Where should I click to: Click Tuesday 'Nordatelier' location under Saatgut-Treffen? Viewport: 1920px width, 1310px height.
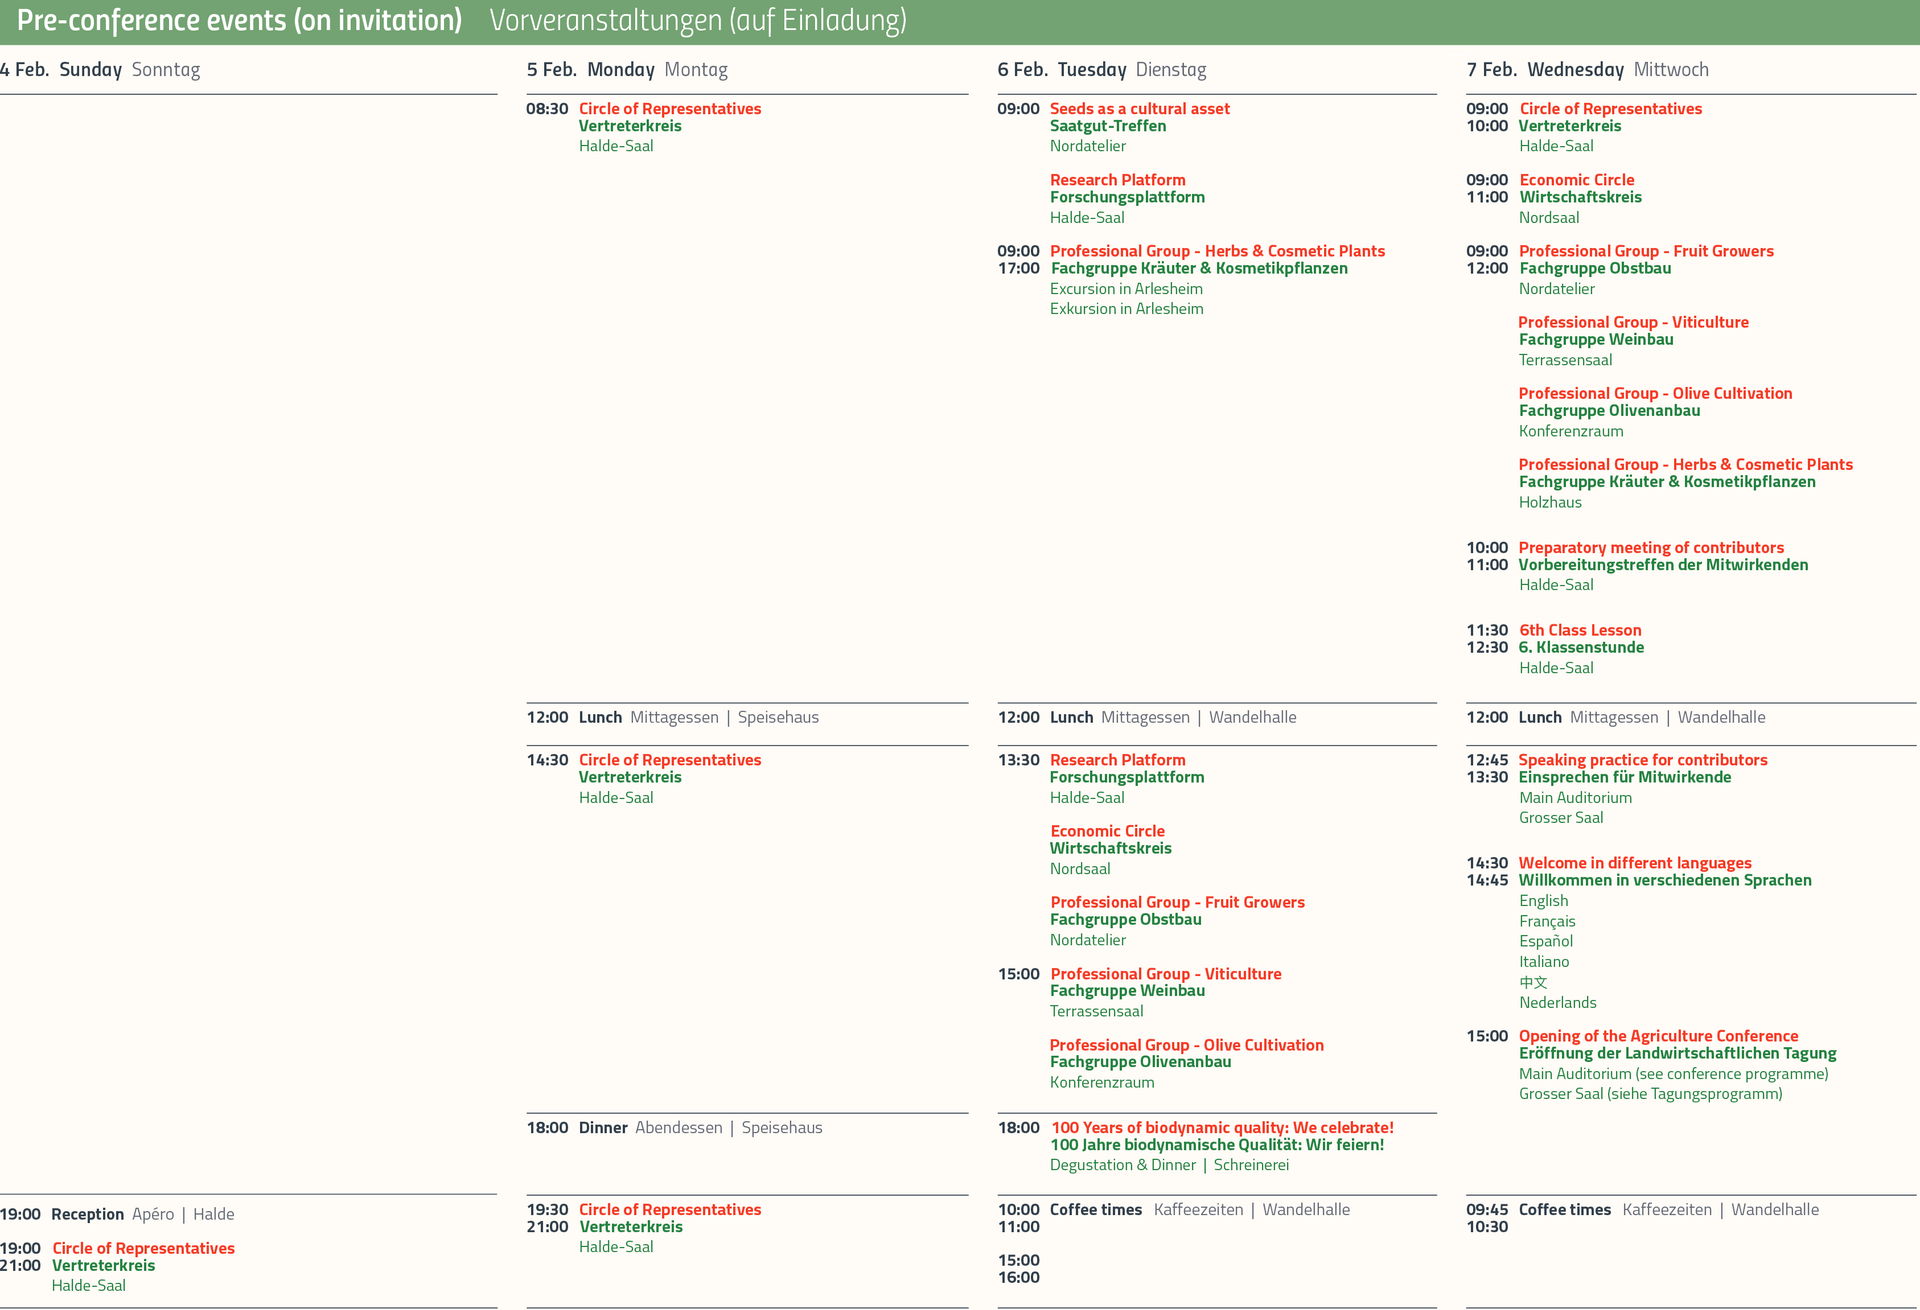pos(1088,146)
